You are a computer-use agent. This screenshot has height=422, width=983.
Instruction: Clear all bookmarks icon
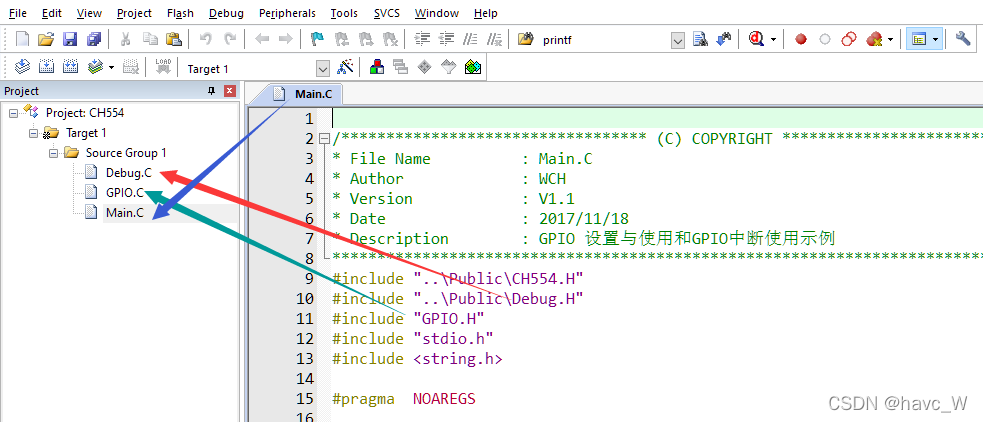(x=391, y=40)
